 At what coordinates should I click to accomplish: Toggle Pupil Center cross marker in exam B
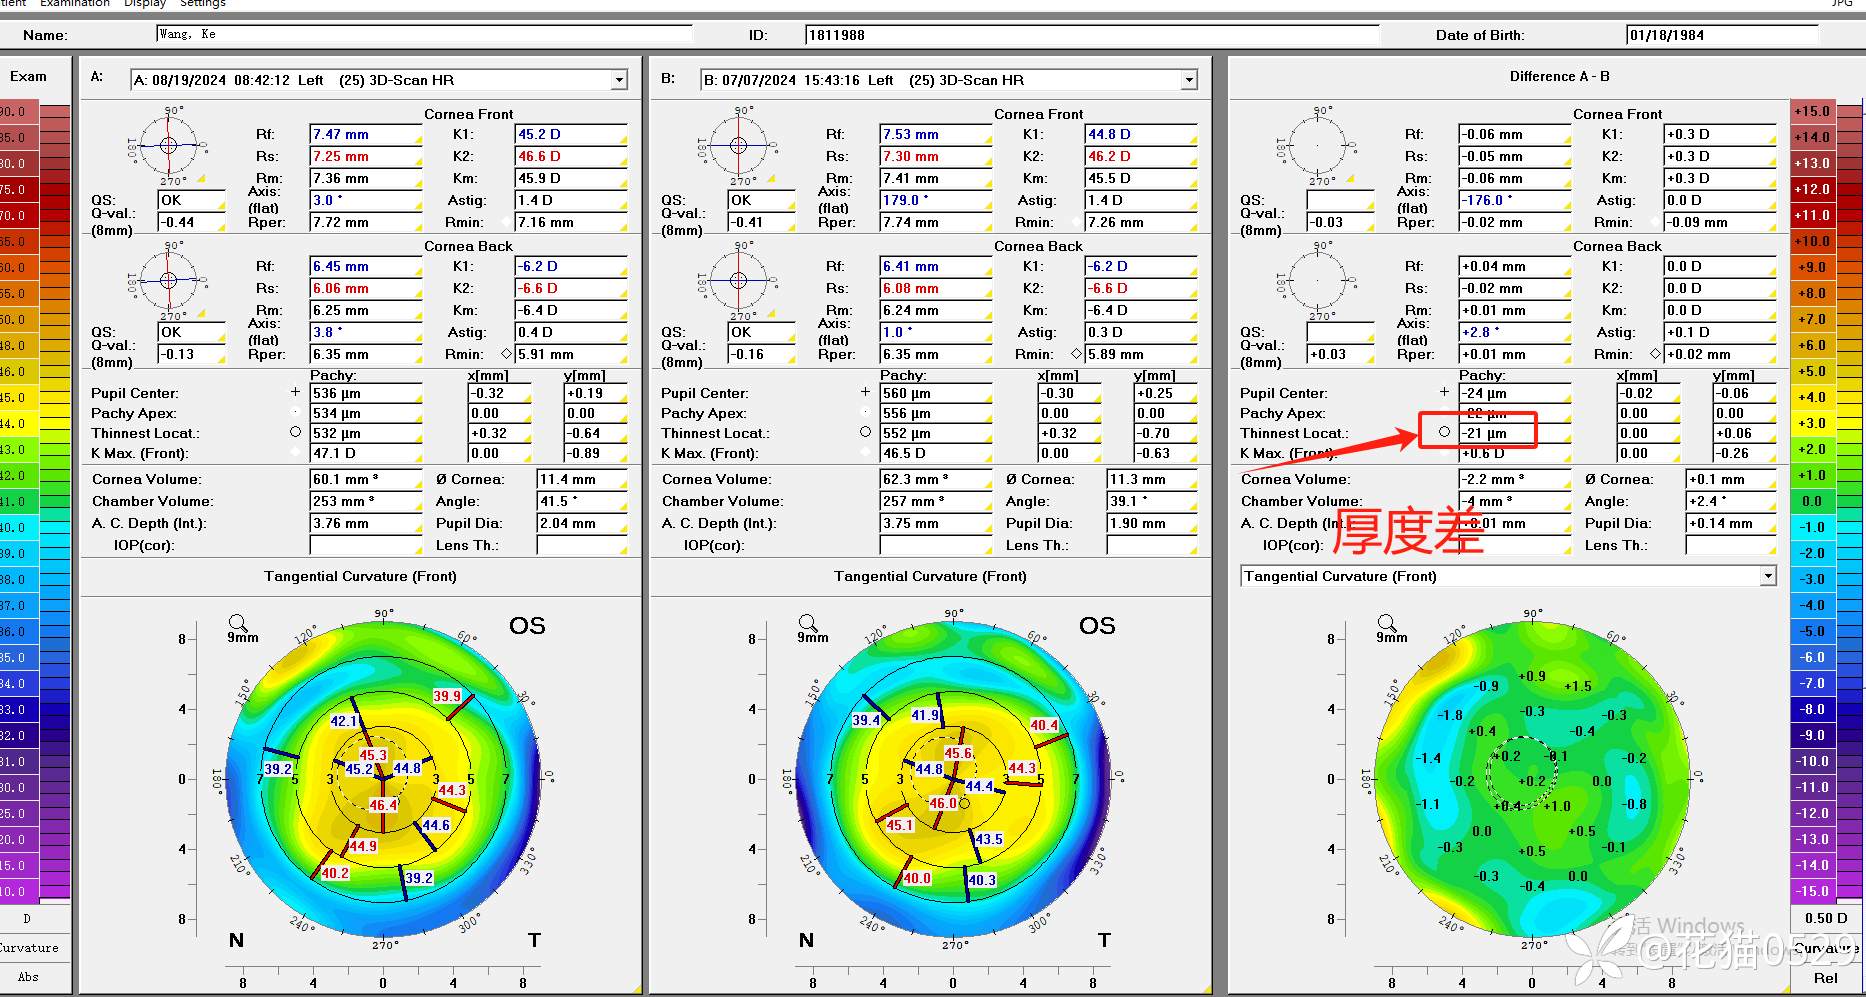point(865,392)
